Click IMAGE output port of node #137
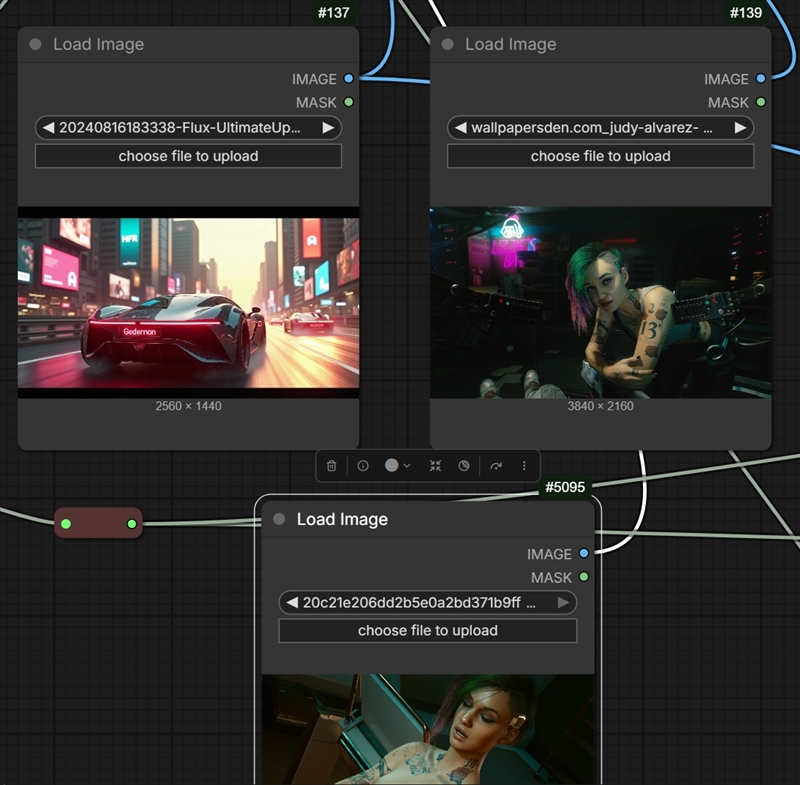Image resolution: width=800 pixels, height=785 pixels. (x=348, y=79)
